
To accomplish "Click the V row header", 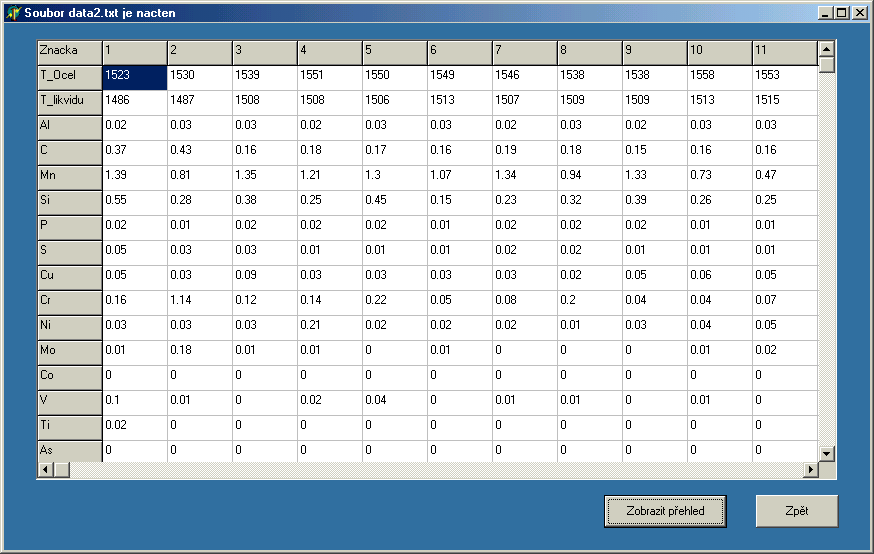I will coord(70,404).
